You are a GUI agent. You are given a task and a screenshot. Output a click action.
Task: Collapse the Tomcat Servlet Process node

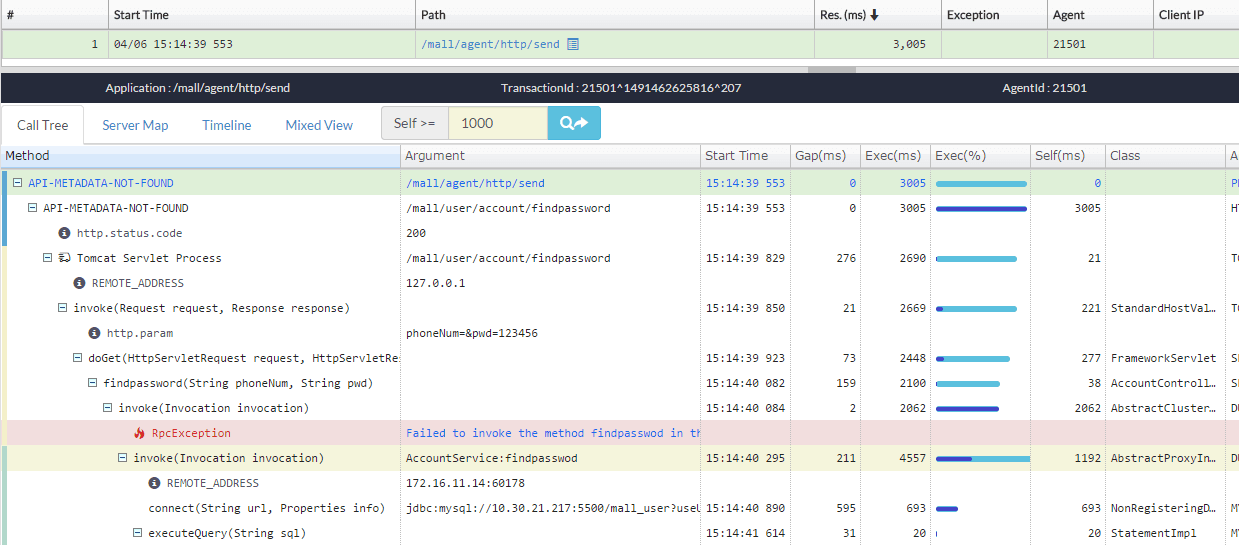click(x=47, y=258)
